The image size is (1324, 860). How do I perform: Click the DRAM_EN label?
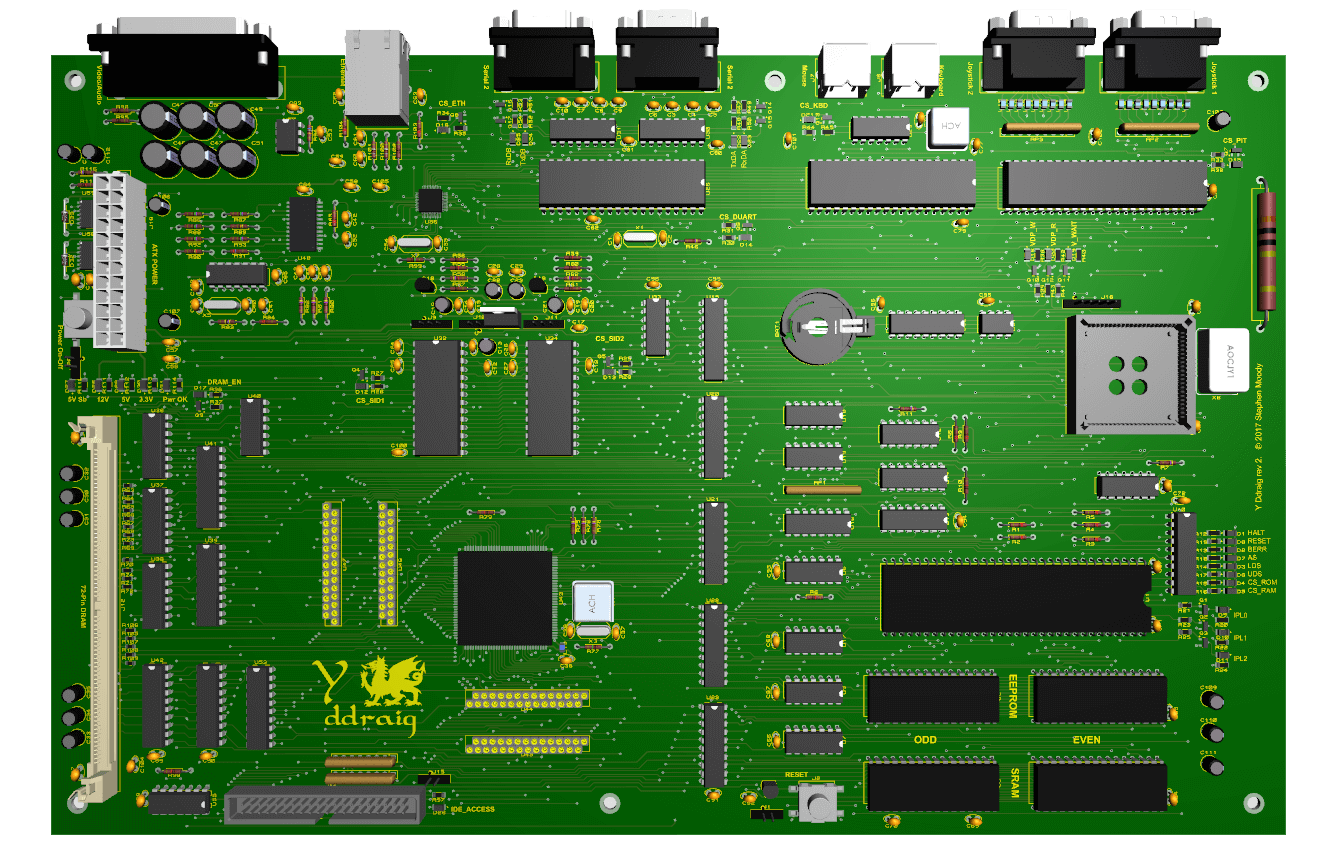coord(224,382)
